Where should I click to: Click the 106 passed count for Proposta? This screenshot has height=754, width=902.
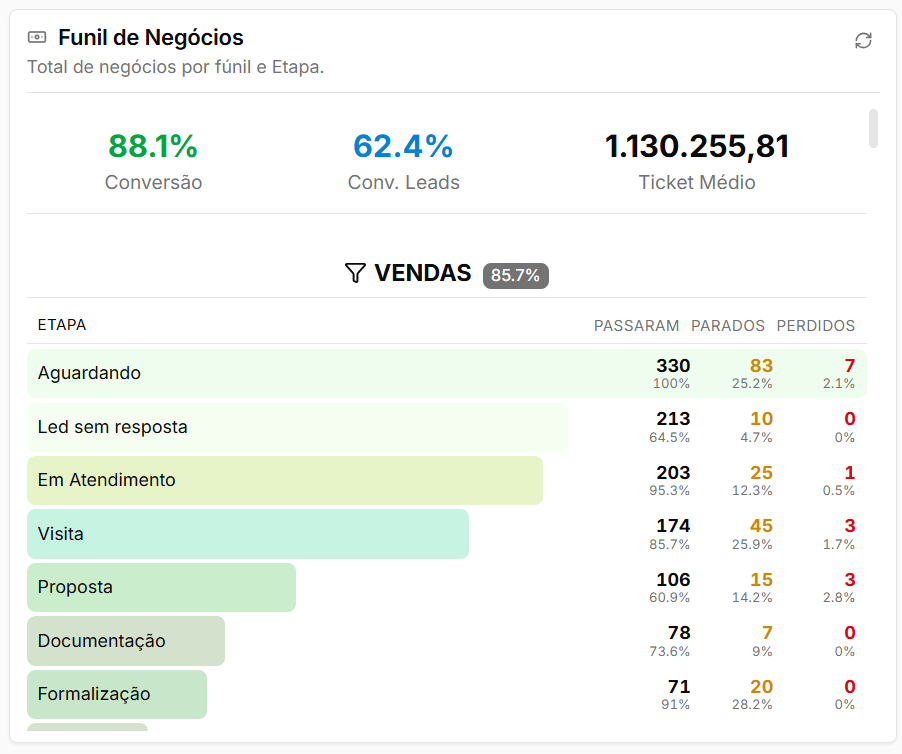point(673,580)
